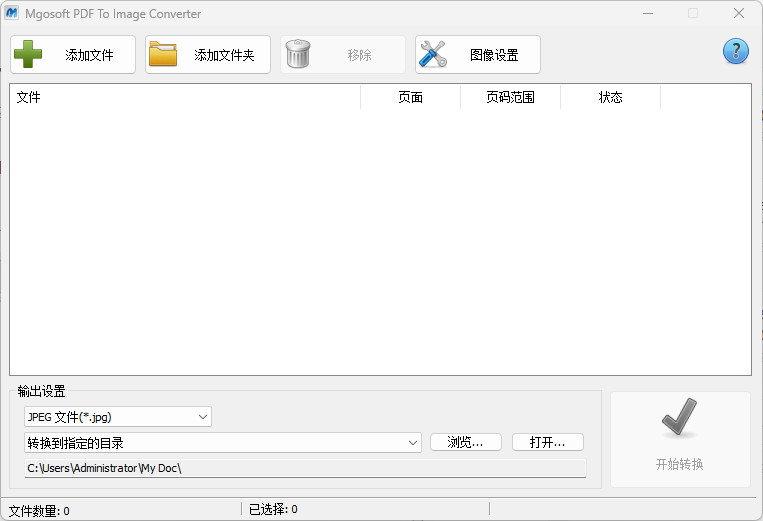Click the Mgosoft app logo in title bar
The width and height of the screenshot is (763, 521).
12,13
